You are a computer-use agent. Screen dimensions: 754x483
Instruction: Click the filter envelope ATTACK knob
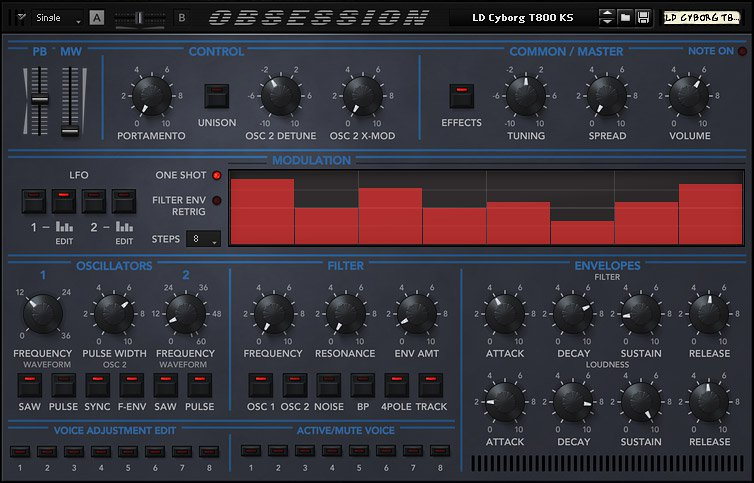(x=505, y=314)
